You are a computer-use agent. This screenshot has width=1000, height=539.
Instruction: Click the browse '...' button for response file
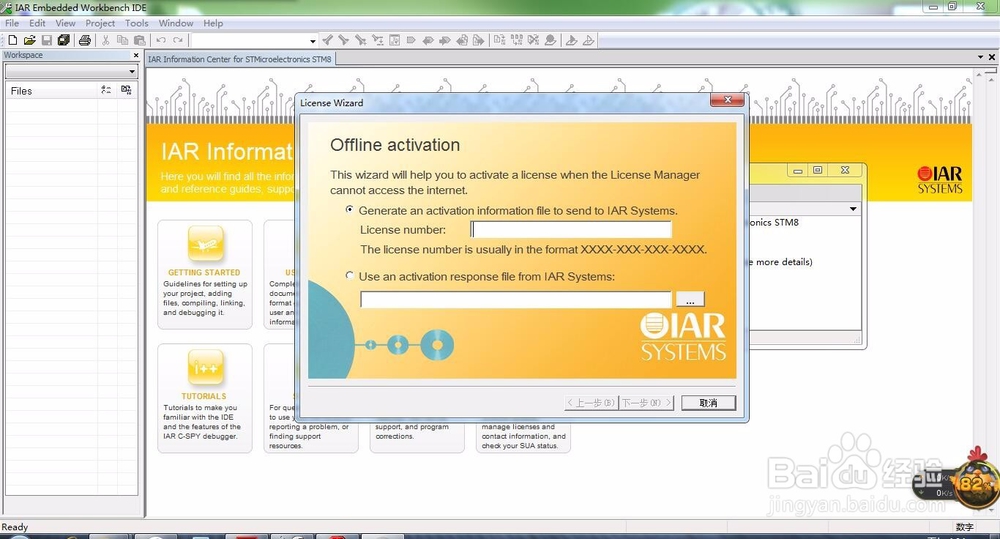(690, 299)
